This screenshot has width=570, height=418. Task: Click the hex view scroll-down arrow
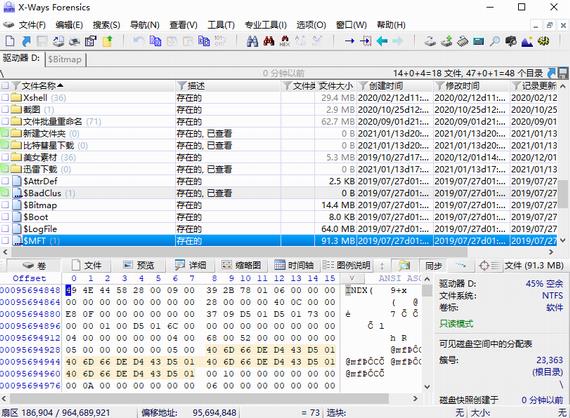tap(428, 387)
